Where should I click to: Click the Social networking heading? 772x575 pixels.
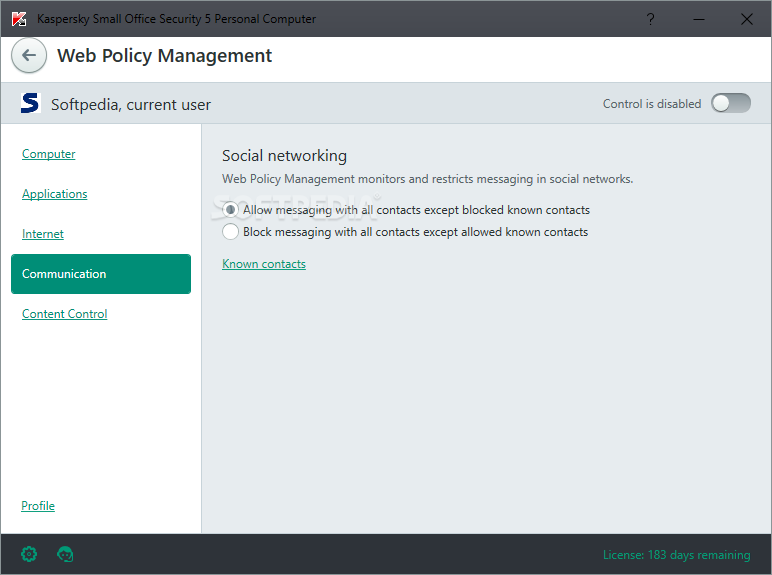point(285,156)
